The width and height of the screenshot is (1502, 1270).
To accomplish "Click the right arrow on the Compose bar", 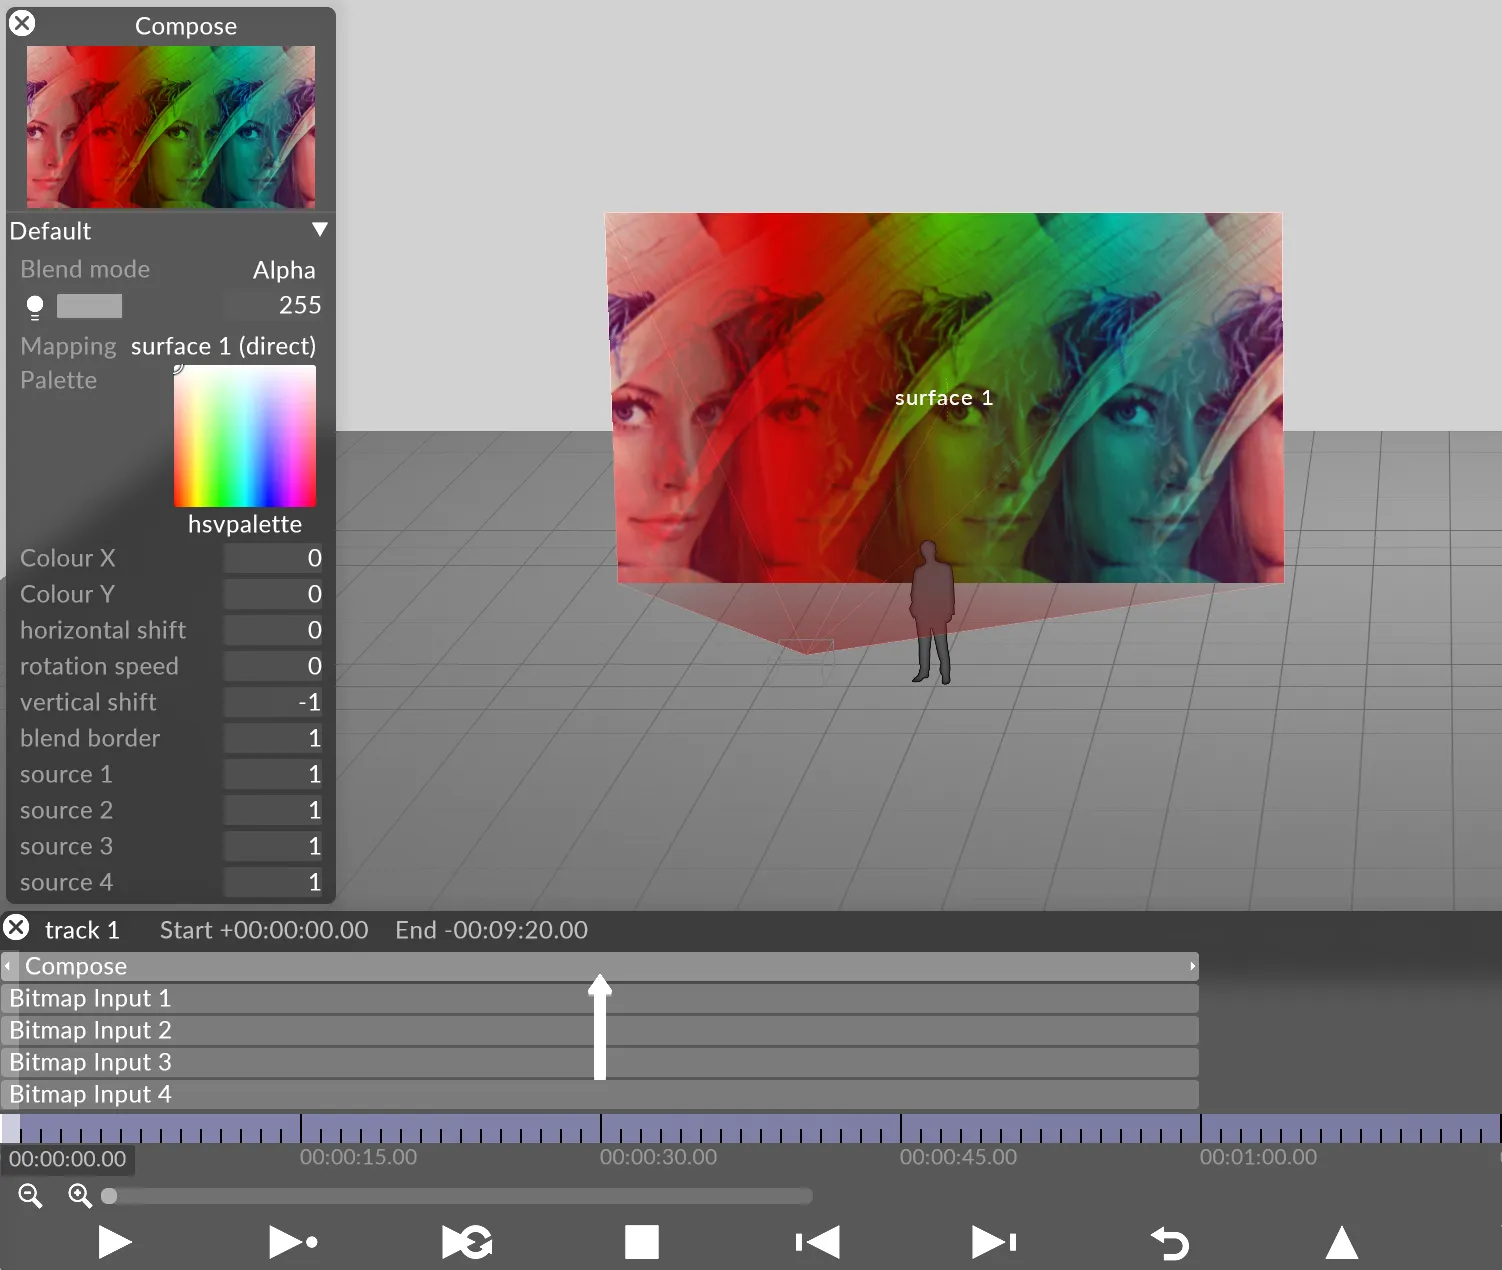I will pos(1191,966).
